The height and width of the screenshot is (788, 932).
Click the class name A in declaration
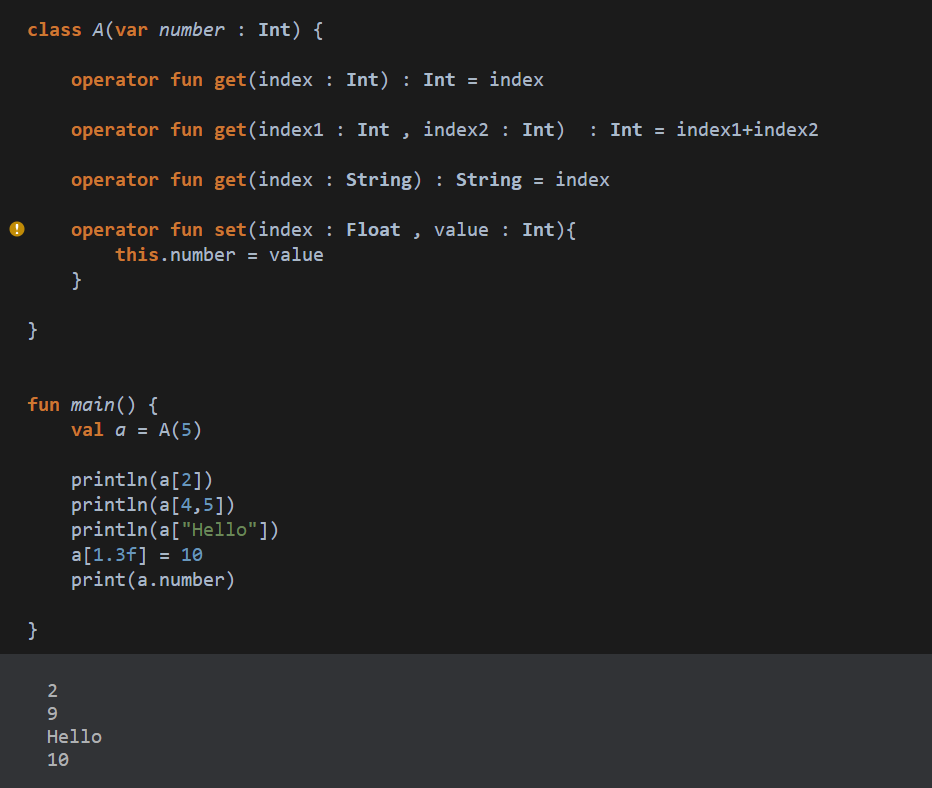click(98, 30)
